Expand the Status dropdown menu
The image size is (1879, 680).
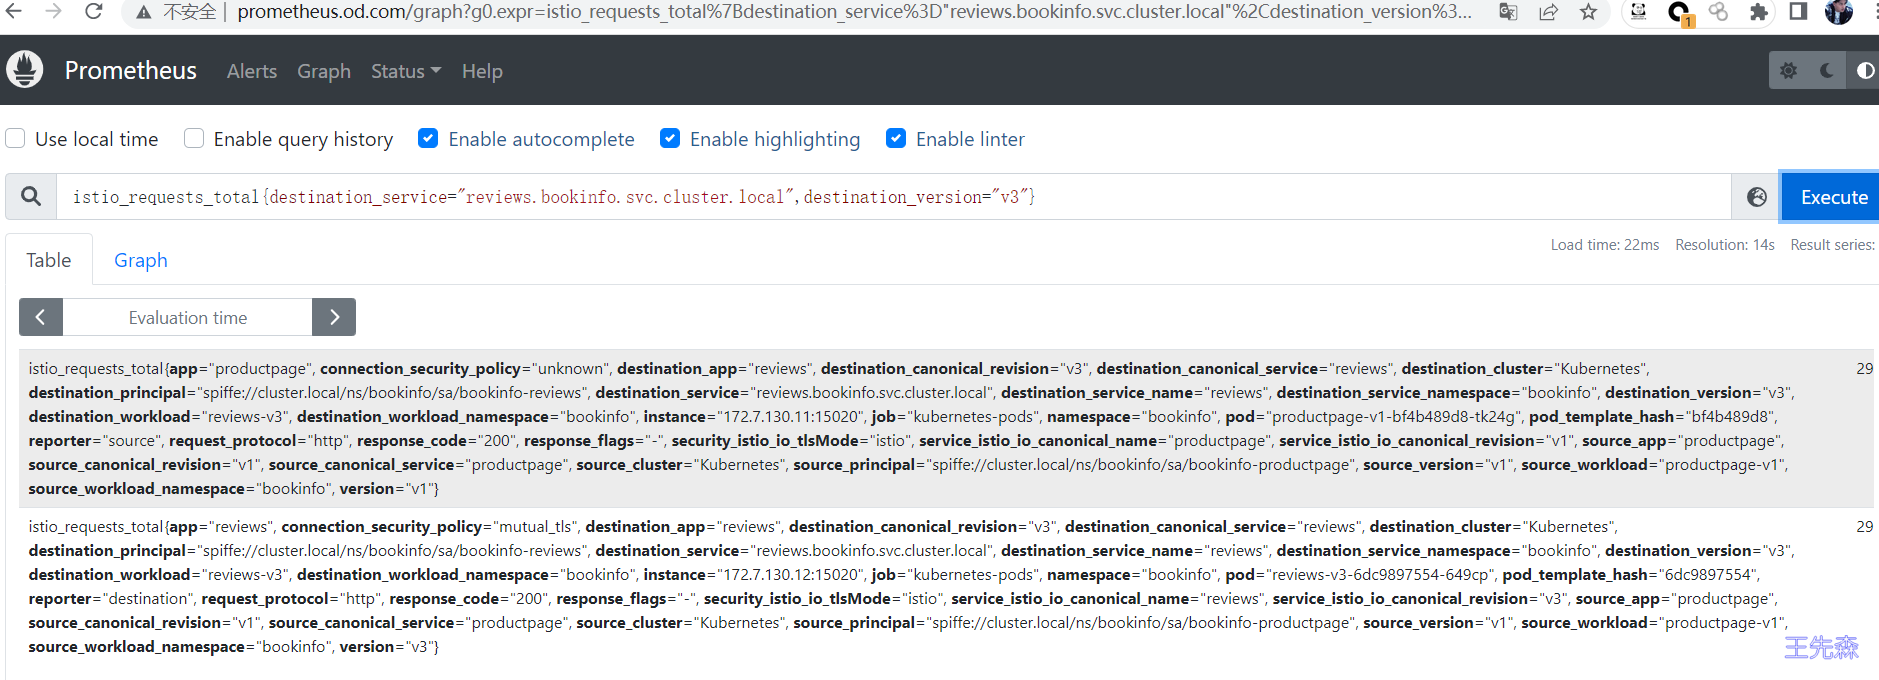click(x=406, y=71)
